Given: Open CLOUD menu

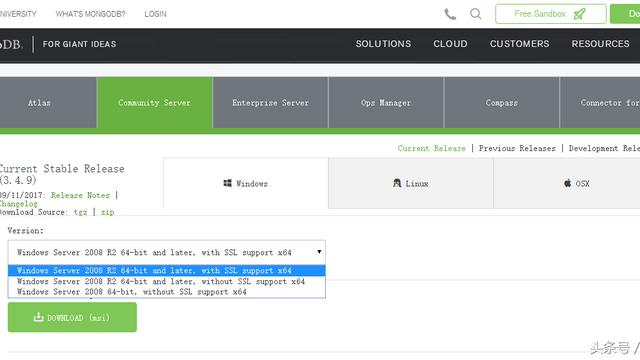Looking at the screenshot, I should tap(450, 44).
